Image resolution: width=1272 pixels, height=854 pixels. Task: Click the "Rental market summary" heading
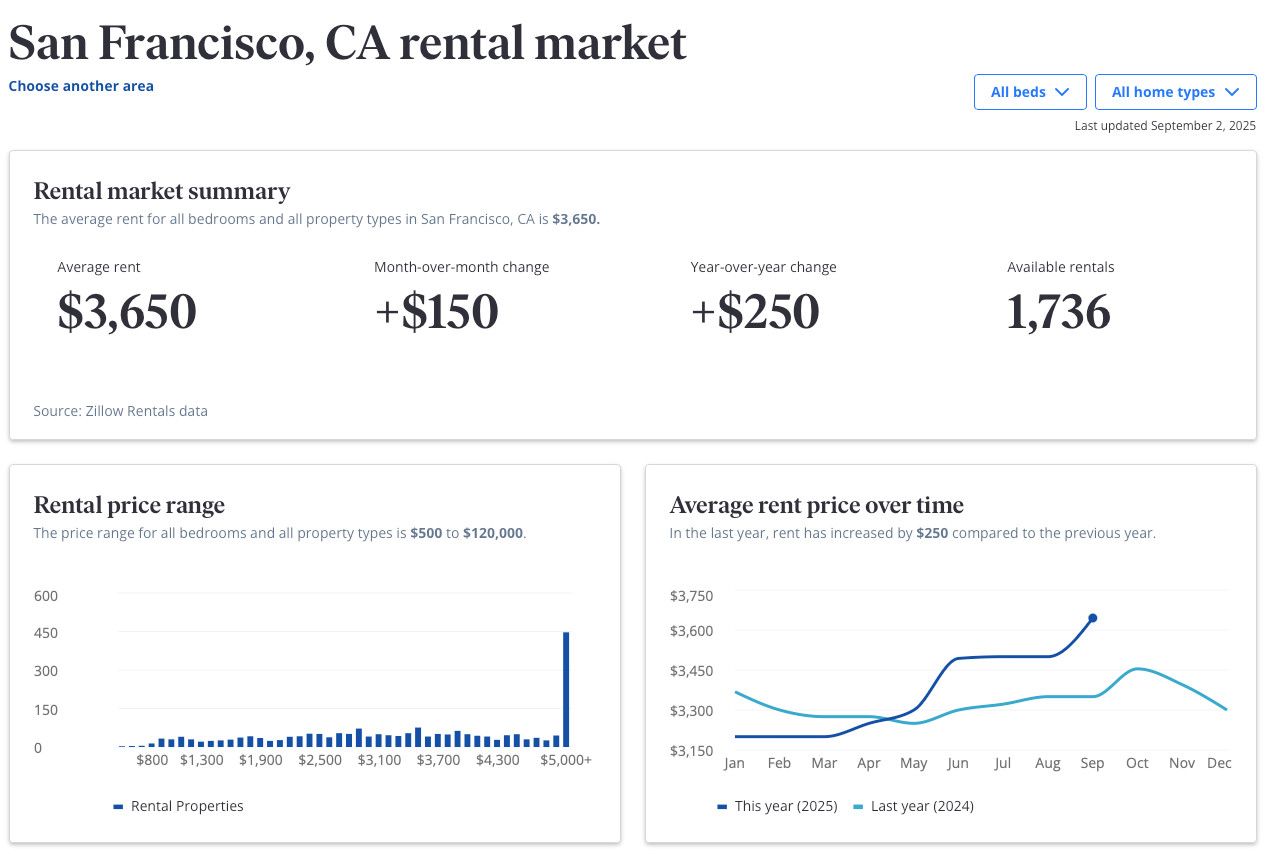tap(162, 191)
